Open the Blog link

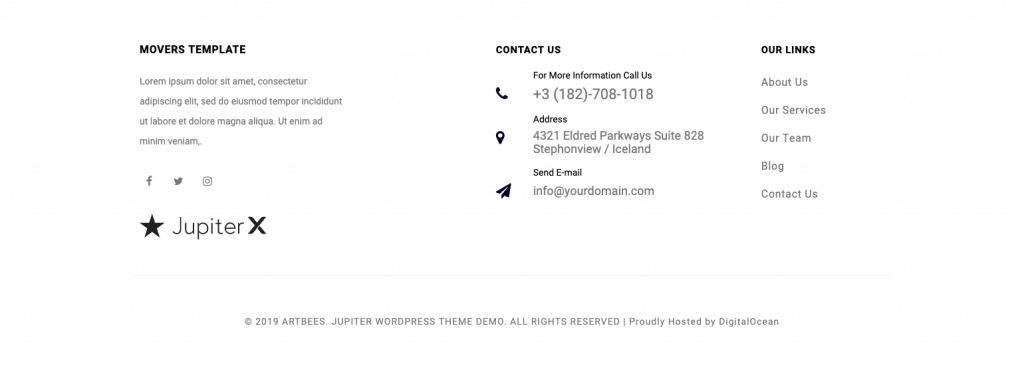point(772,166)
